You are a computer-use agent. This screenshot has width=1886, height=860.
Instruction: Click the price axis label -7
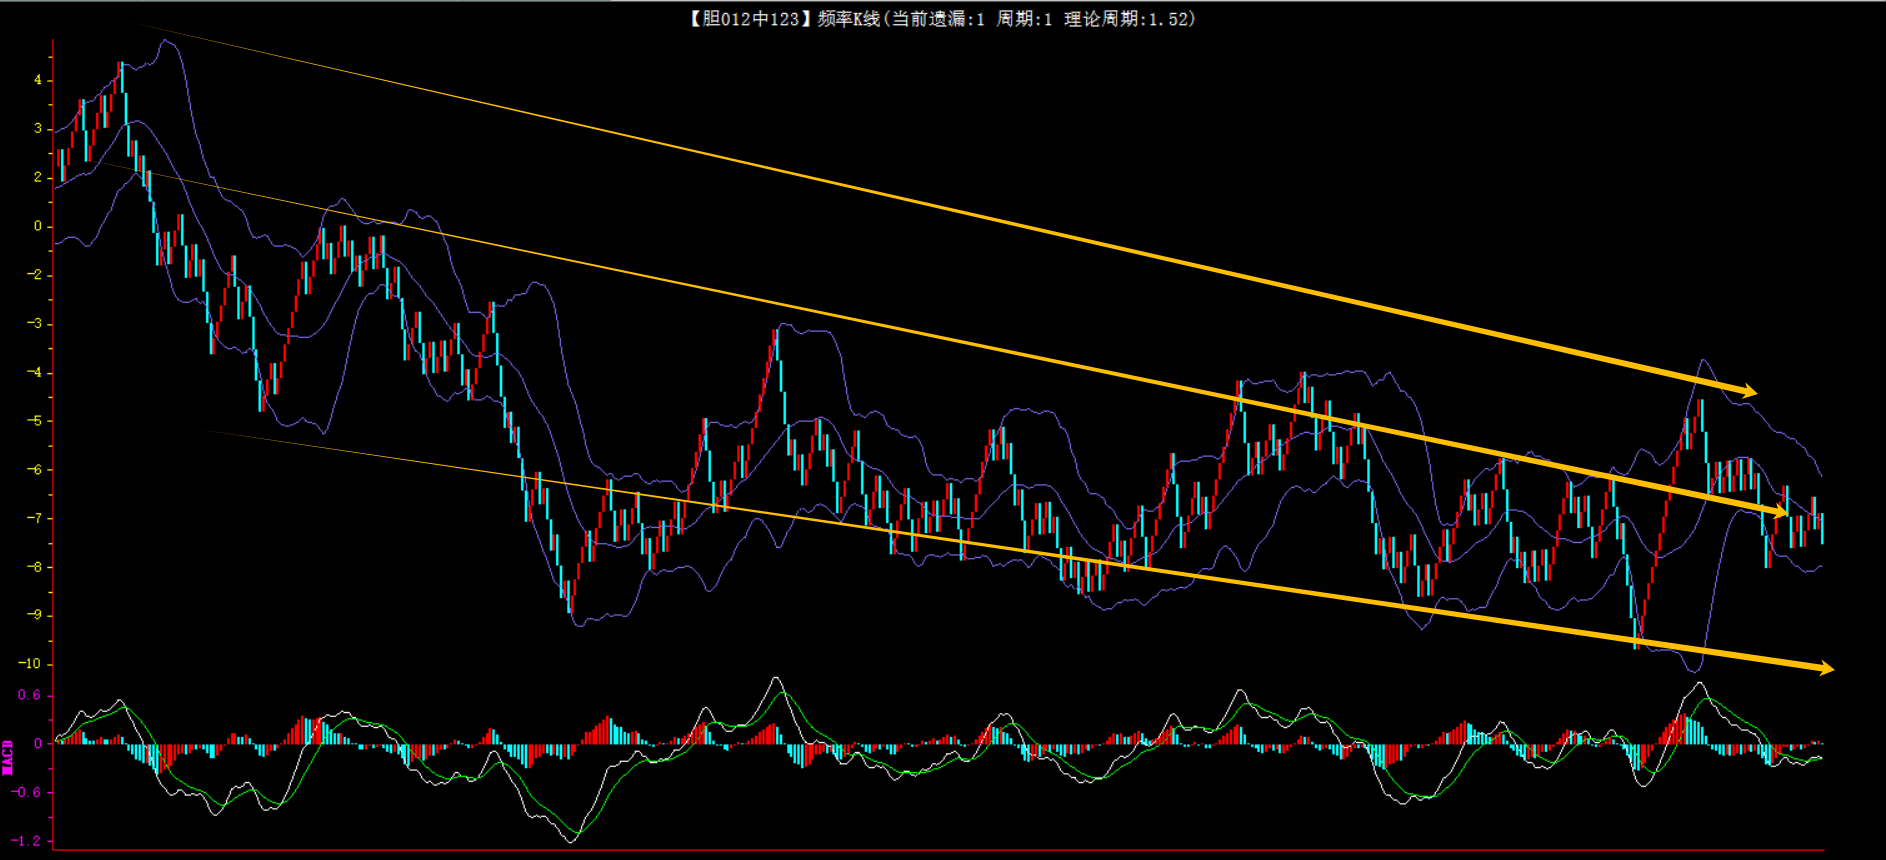click(35, 518)
